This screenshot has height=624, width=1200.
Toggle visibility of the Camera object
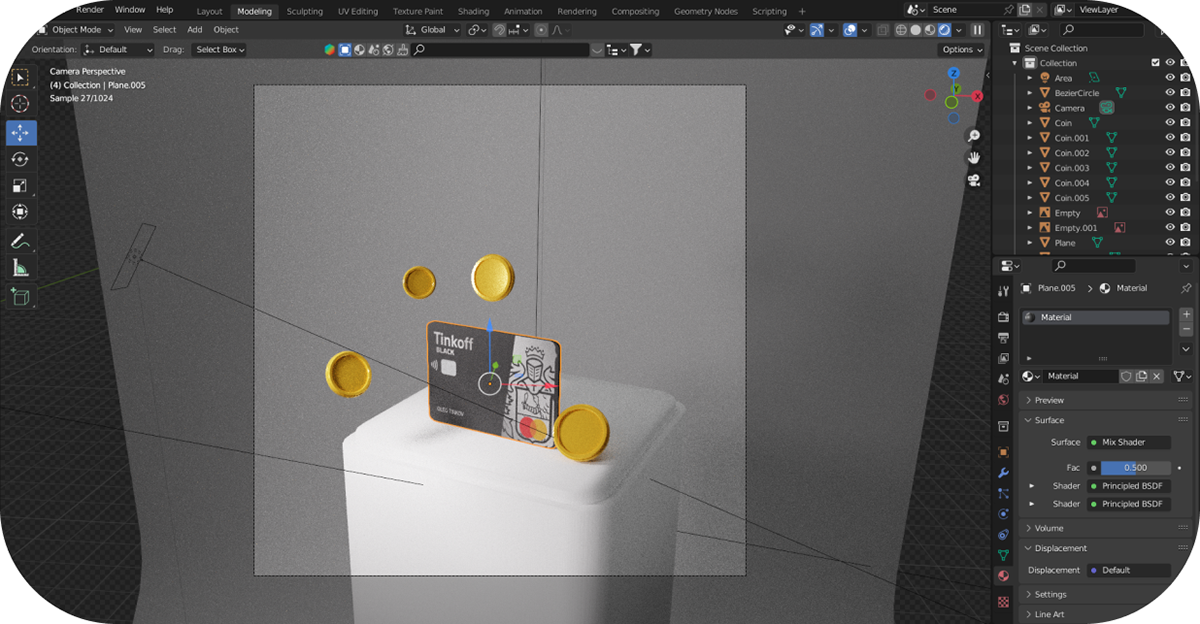pos(1169,107)
